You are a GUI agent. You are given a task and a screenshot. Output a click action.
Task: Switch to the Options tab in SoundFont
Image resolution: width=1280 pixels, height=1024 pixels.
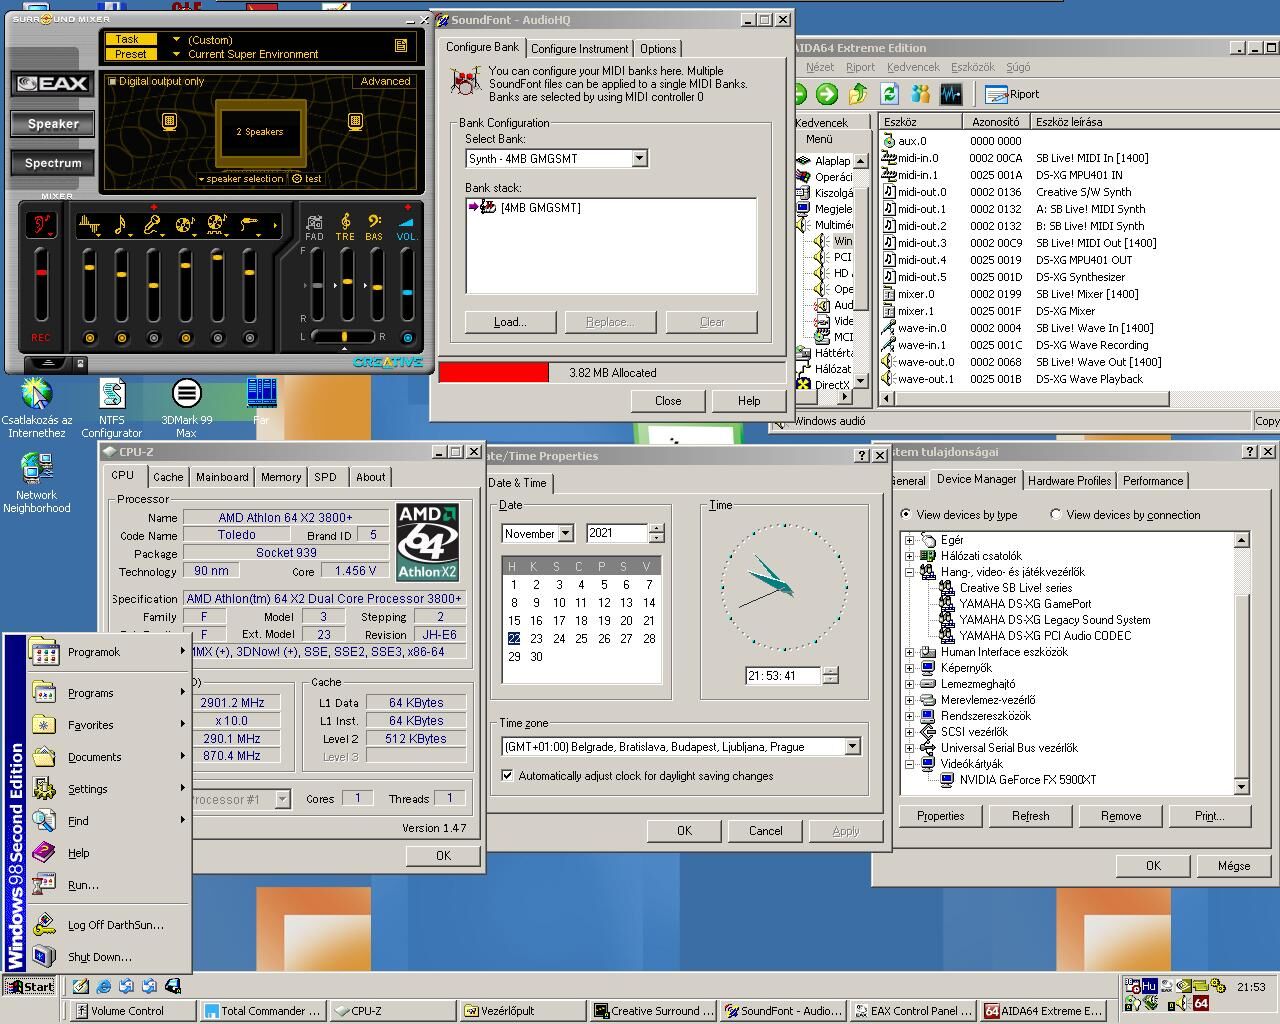(x=658, y=49)
